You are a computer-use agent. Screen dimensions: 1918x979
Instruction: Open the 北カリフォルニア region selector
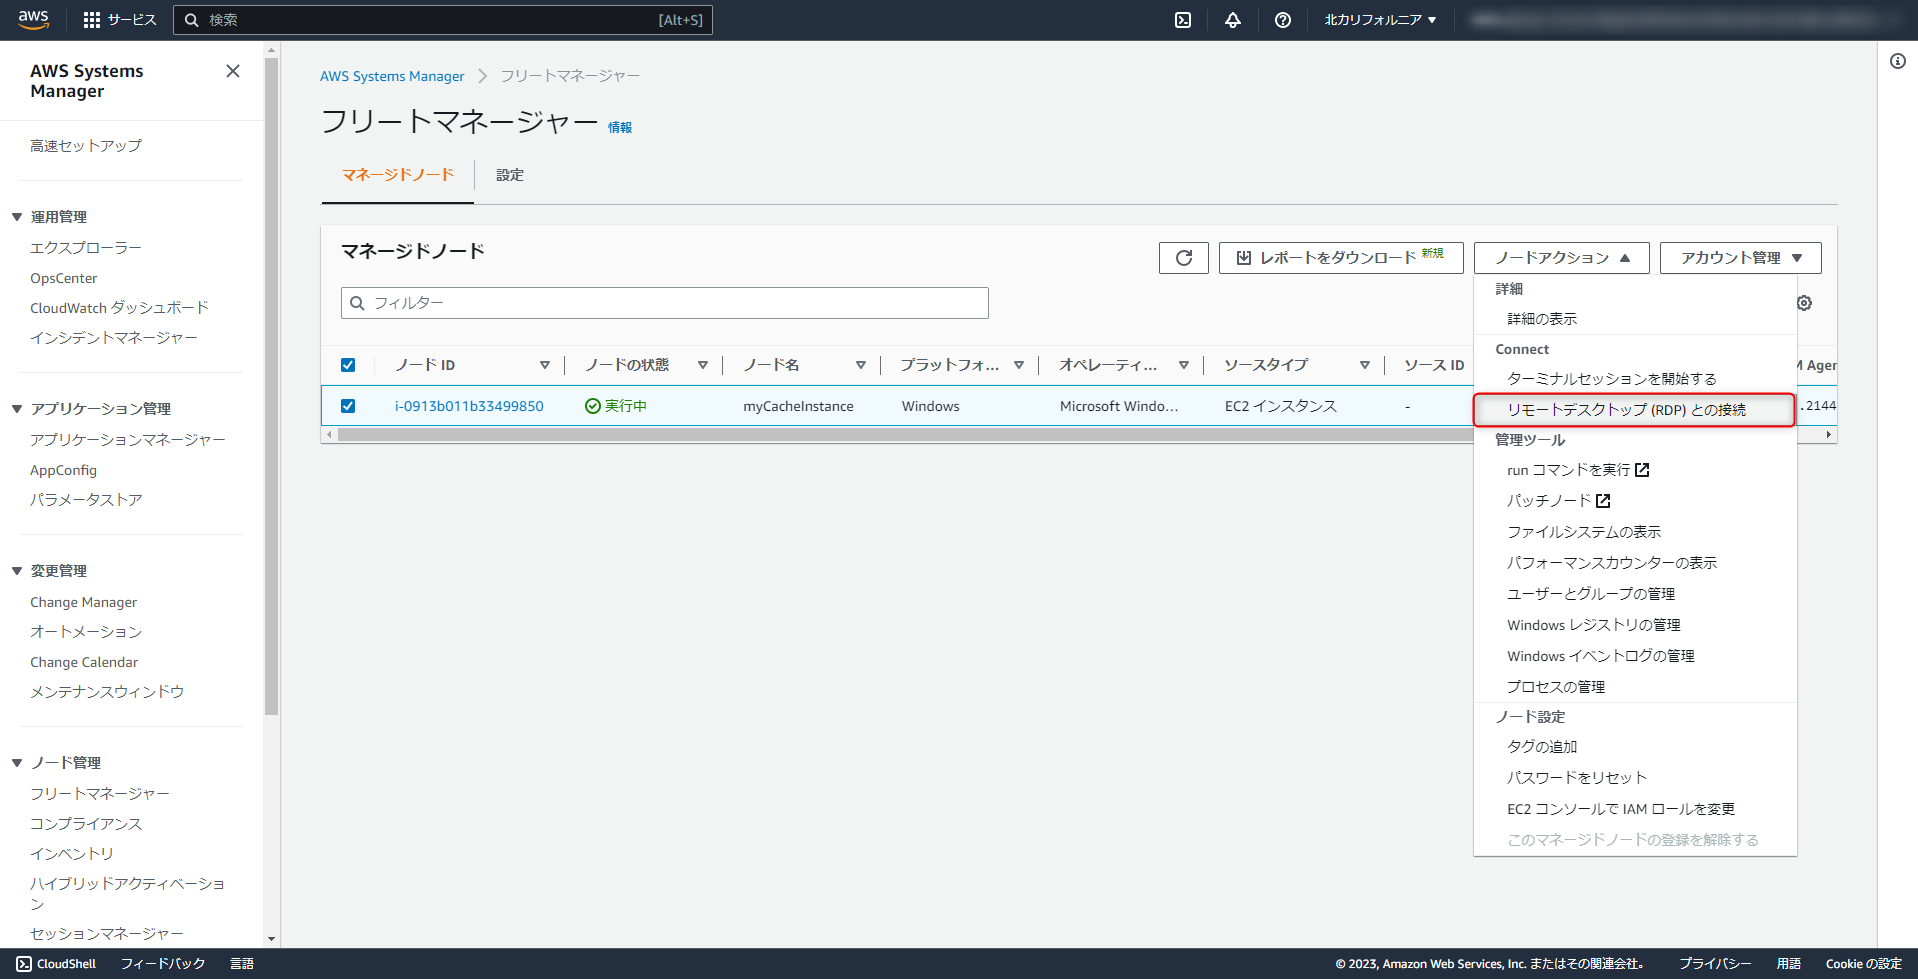tap(1380, 19)
